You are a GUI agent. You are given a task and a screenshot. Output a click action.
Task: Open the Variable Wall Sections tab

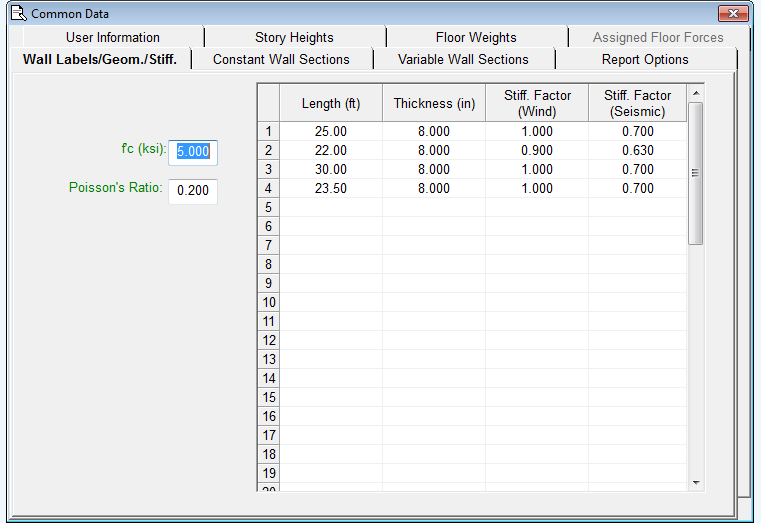(x=463, y=59)
